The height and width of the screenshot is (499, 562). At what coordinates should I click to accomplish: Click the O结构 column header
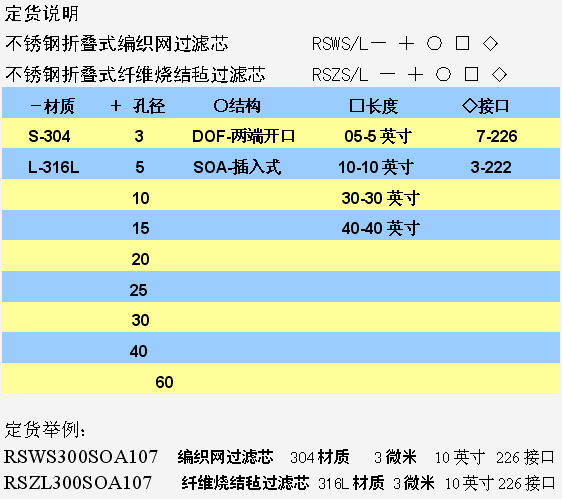[x=237, y=106]
